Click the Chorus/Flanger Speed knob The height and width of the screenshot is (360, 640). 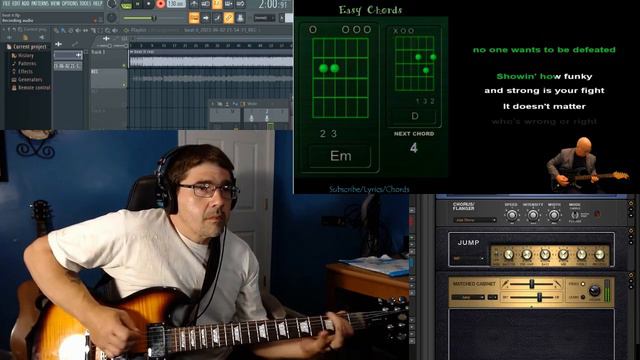(x=512, y=215)
